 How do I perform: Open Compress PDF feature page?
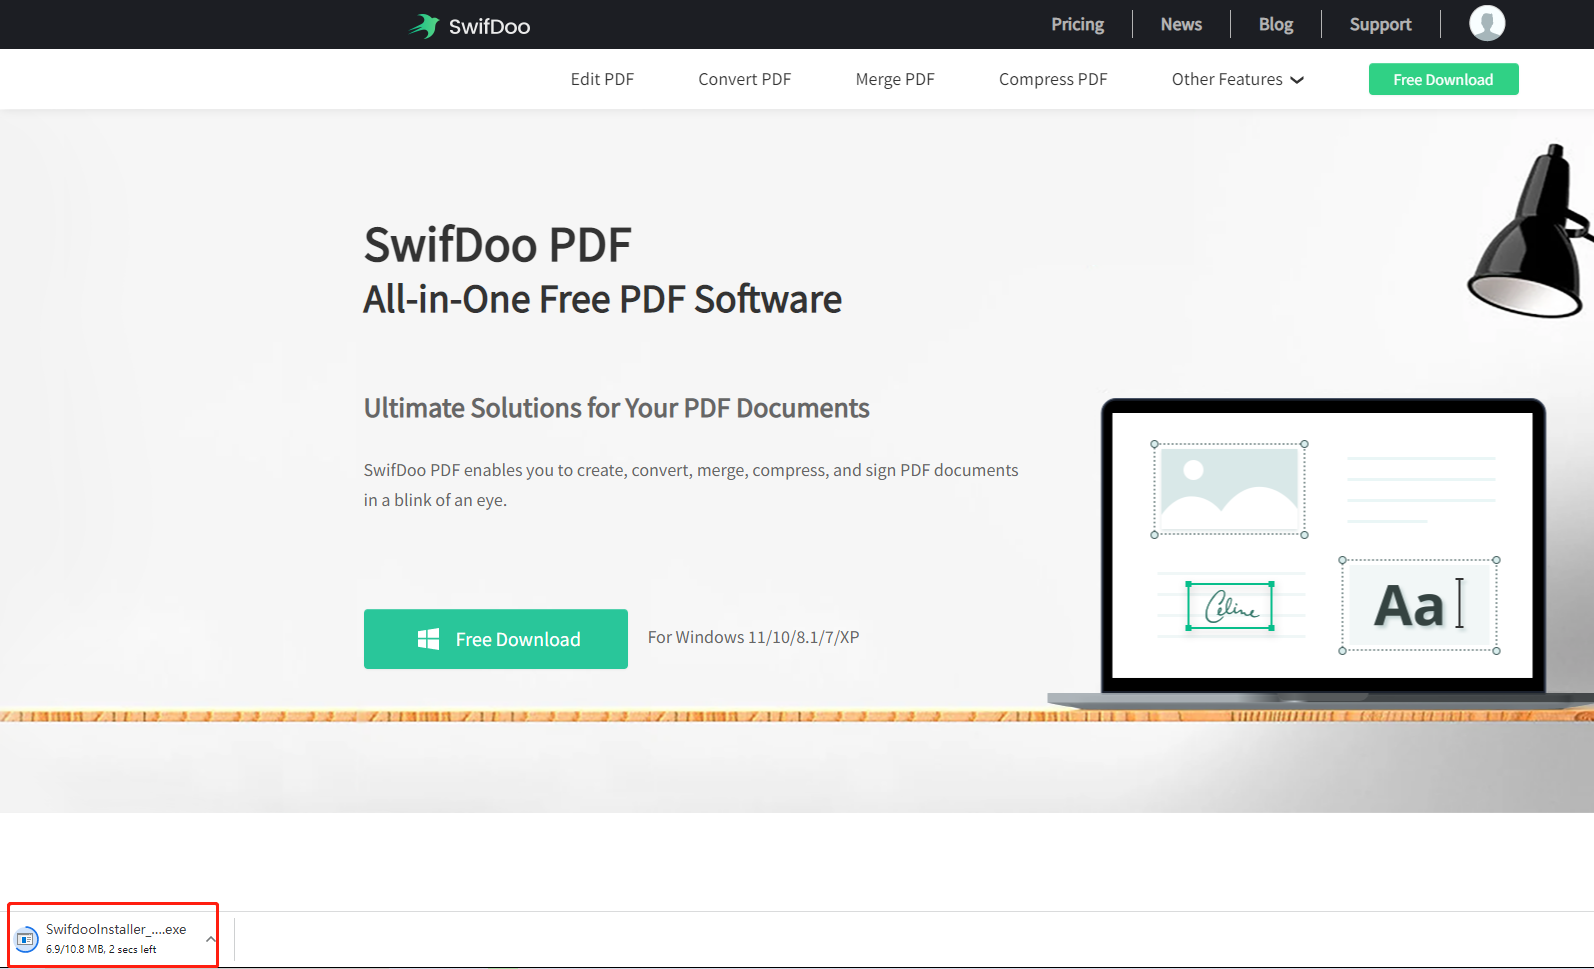click(x=1053, y=79)
